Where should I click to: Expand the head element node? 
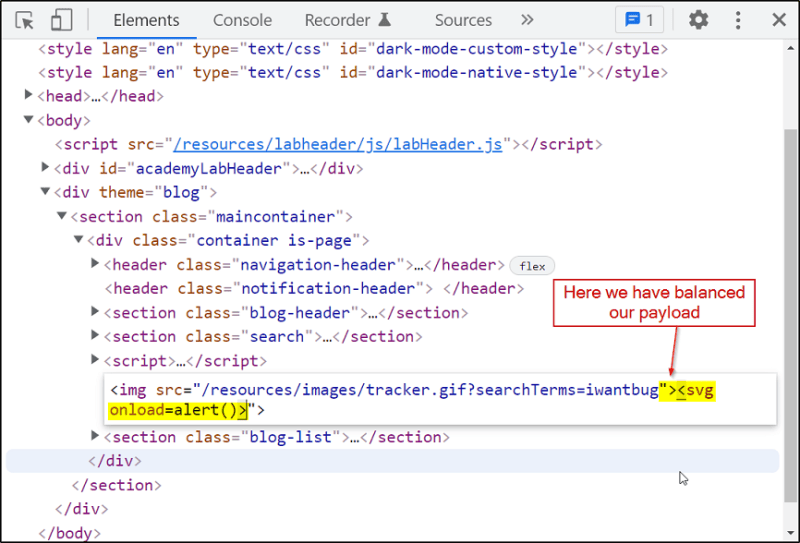(29, 94)
